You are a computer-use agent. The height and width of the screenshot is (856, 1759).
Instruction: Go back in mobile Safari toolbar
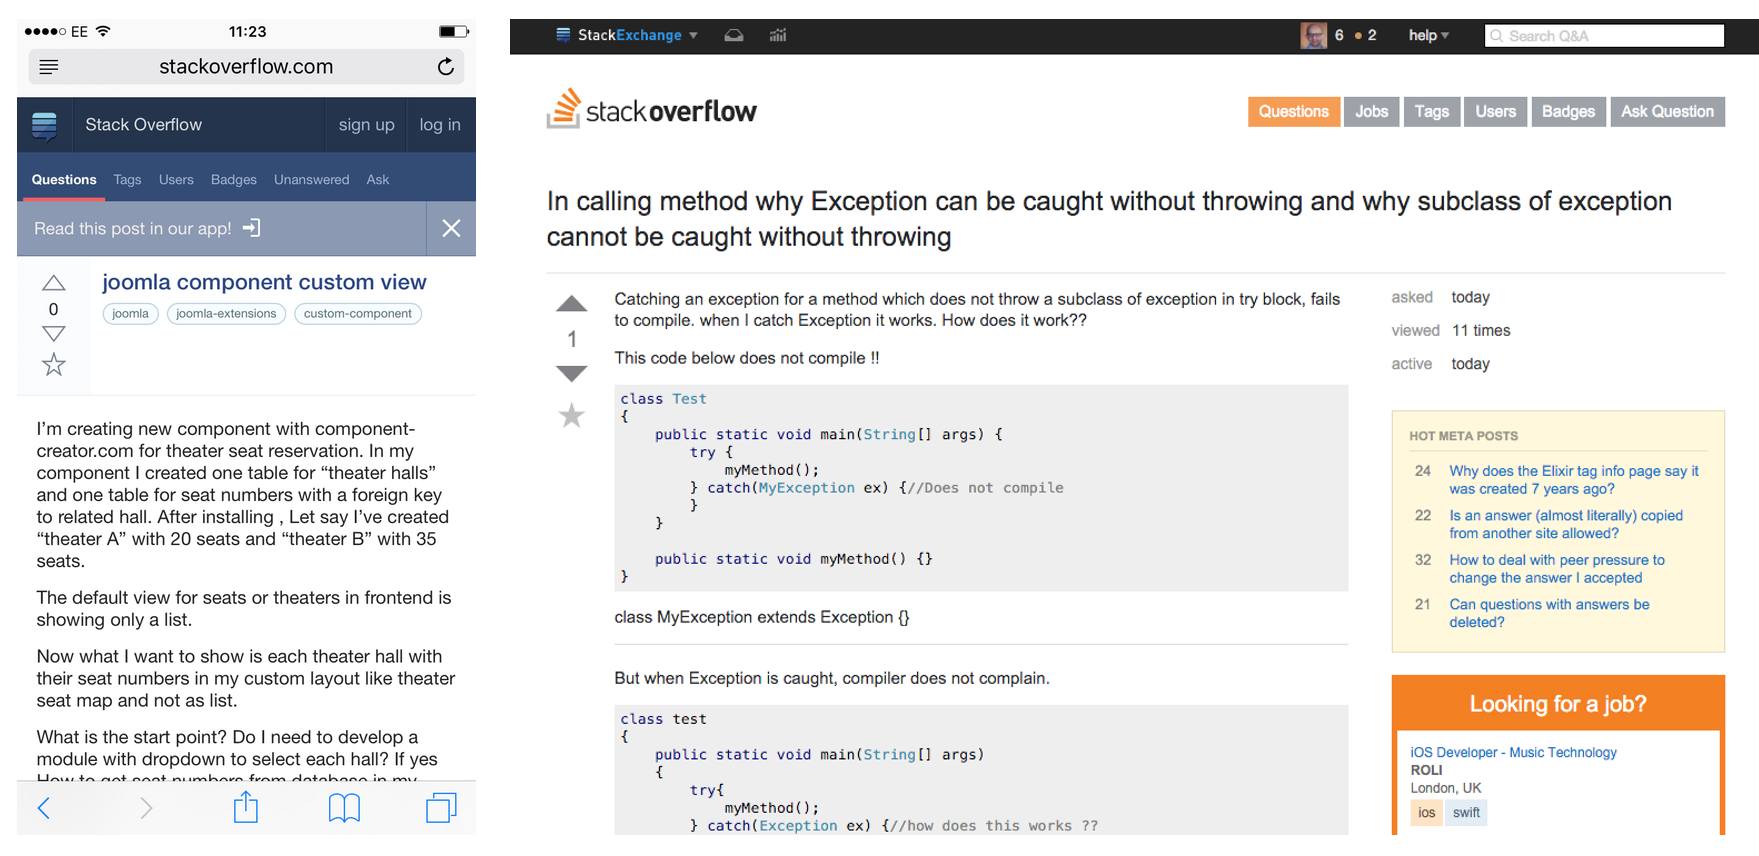[x=44, y=808]
